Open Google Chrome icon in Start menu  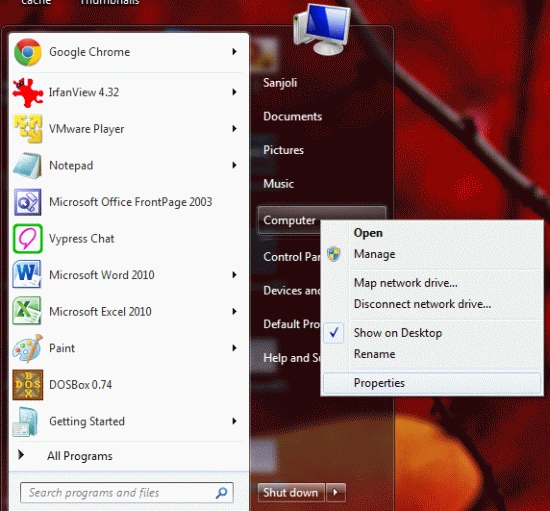[x=28, y=52]
